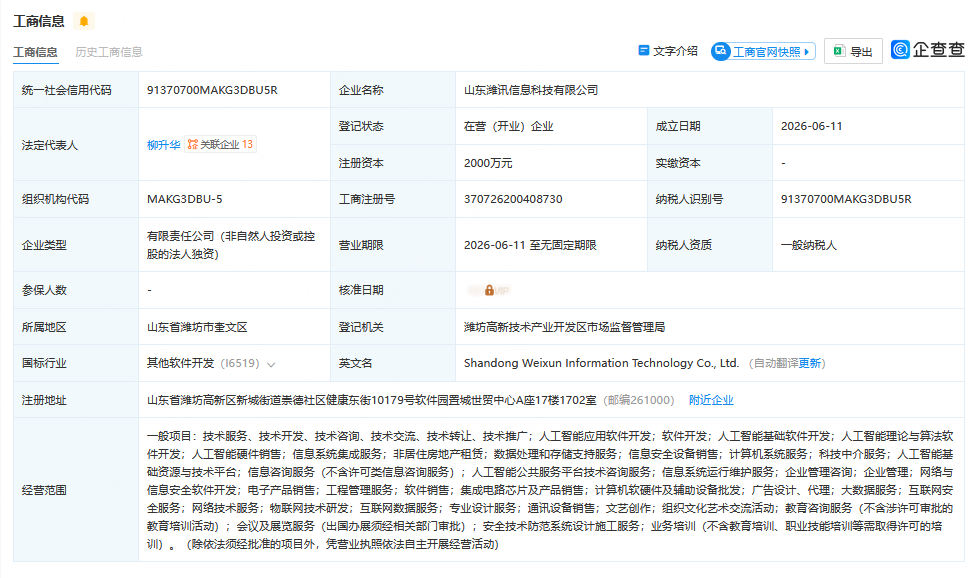Image resolution: width=973 pixels, height=578 pixels.
Task: Click registration authority 潍坊高新技术产业开发区市场监督管理局
Action: 564,327
